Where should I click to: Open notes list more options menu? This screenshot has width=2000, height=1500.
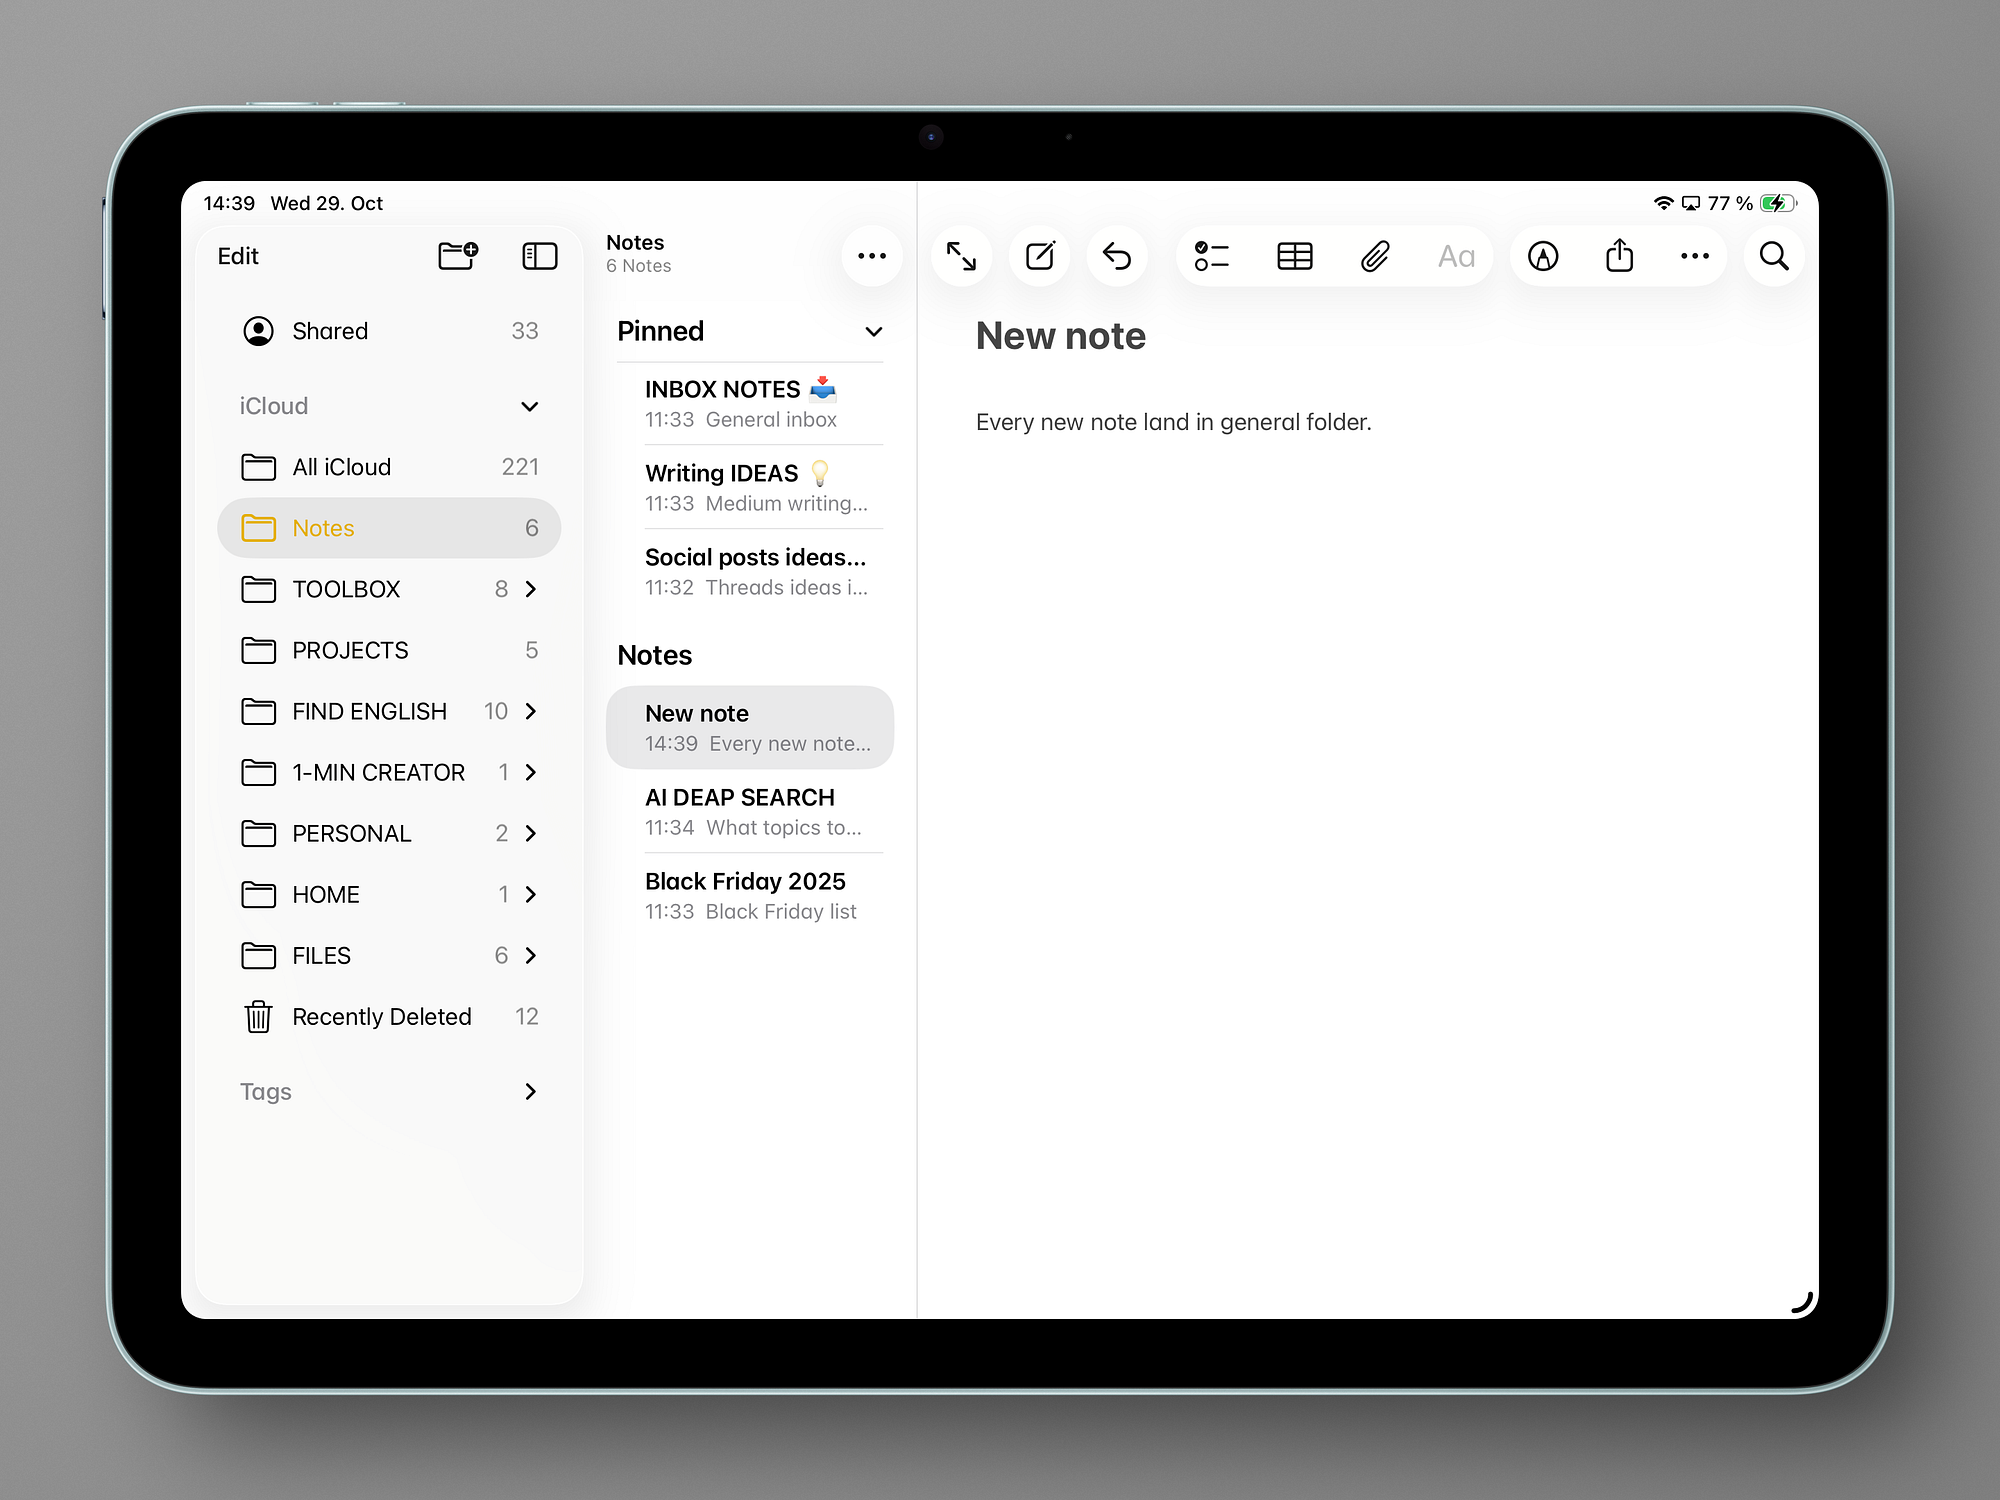[871, 256]
